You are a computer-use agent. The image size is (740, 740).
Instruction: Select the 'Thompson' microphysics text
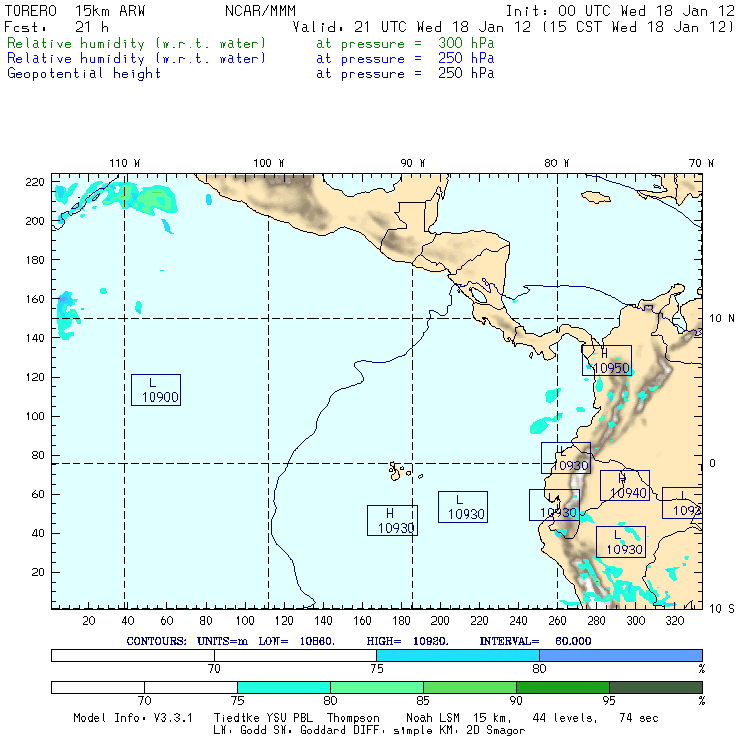pyautogui.click(x=353, y=718)
